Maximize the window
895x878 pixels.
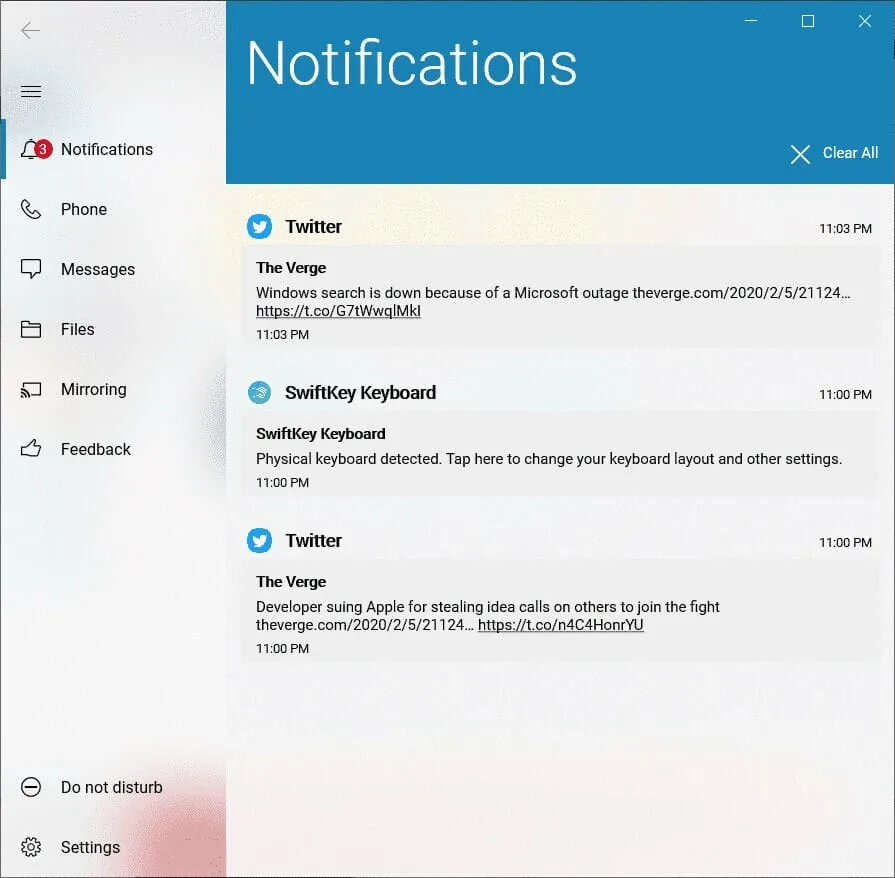[x=808, y=21]
